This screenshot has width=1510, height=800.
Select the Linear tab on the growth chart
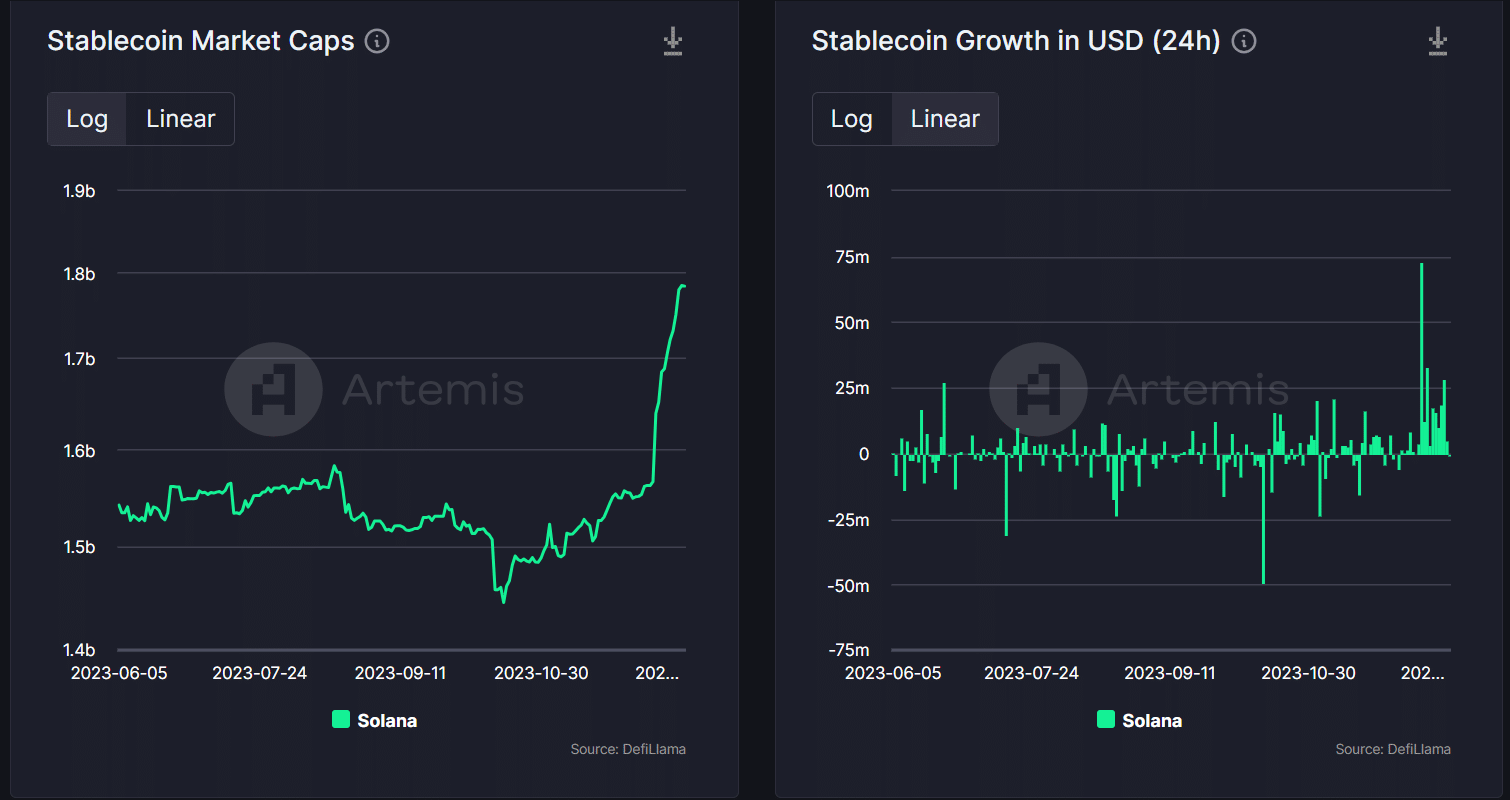(945, 118)
